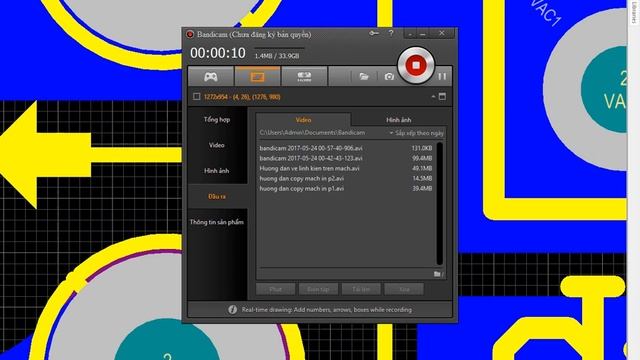This screenshot has width=640, height=360.
Task: Open the Hình ảnh section in sidebar
Action: click(x=217, y=171)
